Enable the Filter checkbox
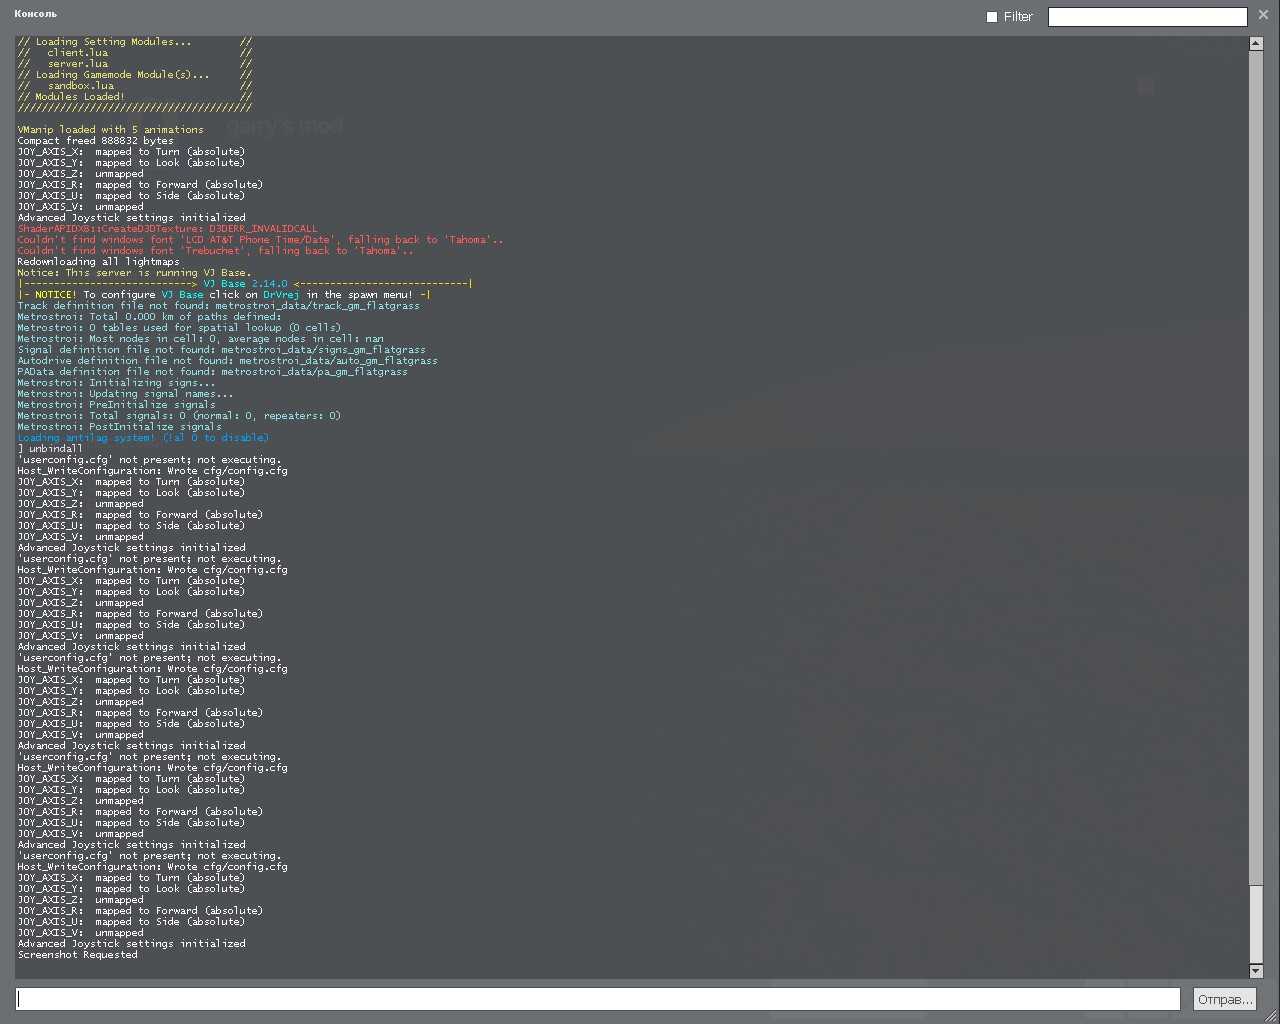Screen dimensions: 1280x1024 (x=992, y=17)
